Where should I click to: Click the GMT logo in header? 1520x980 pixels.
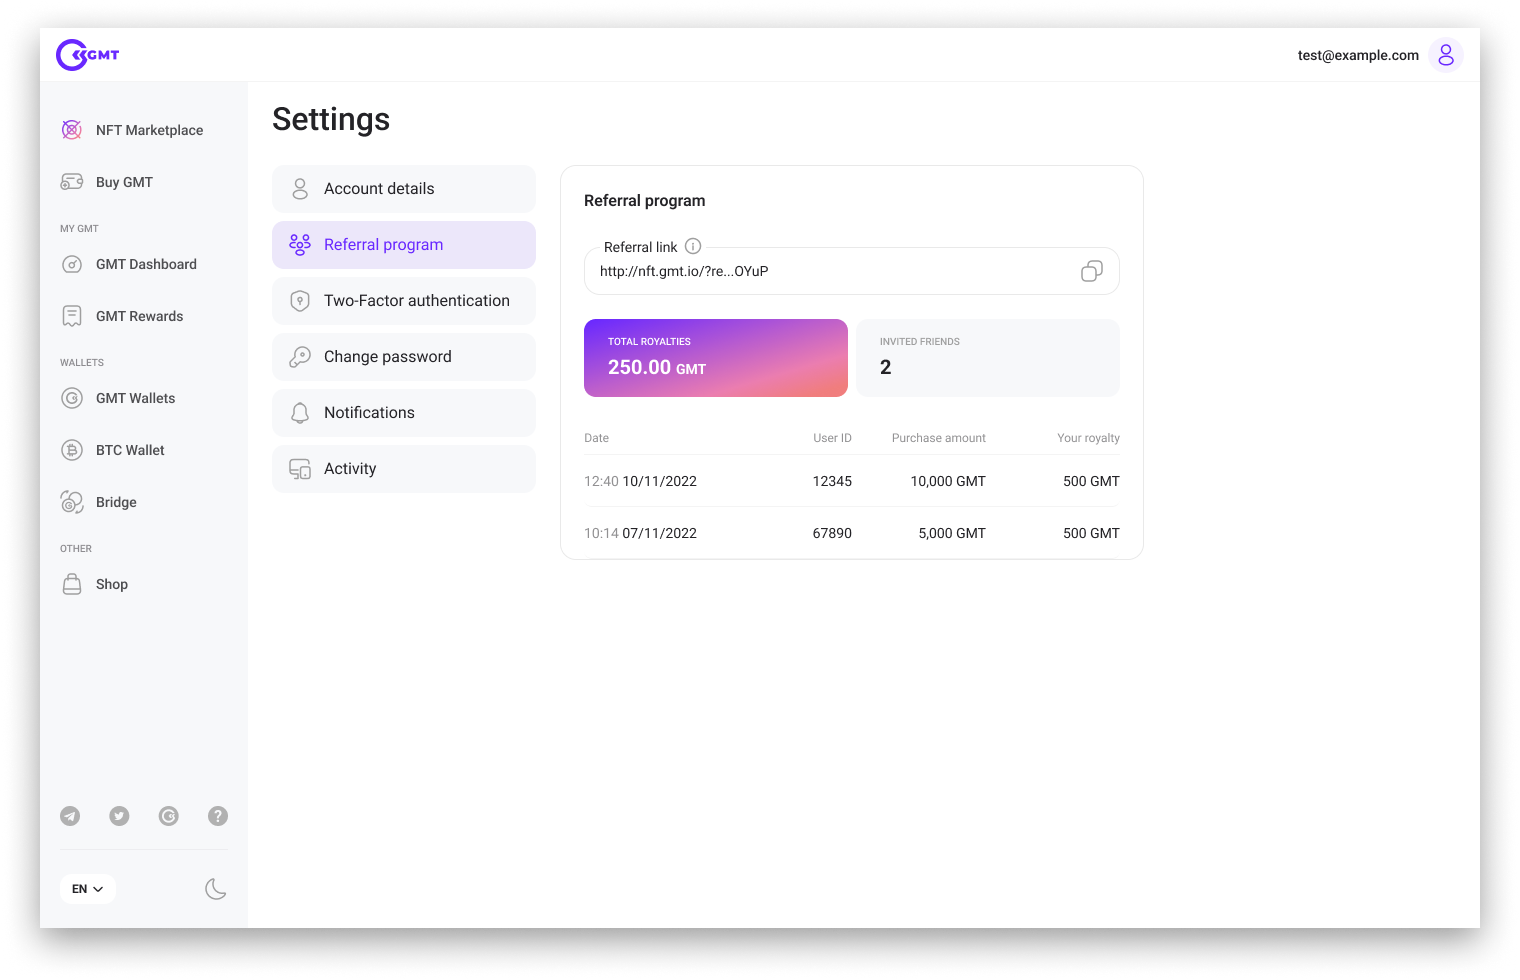88,55
